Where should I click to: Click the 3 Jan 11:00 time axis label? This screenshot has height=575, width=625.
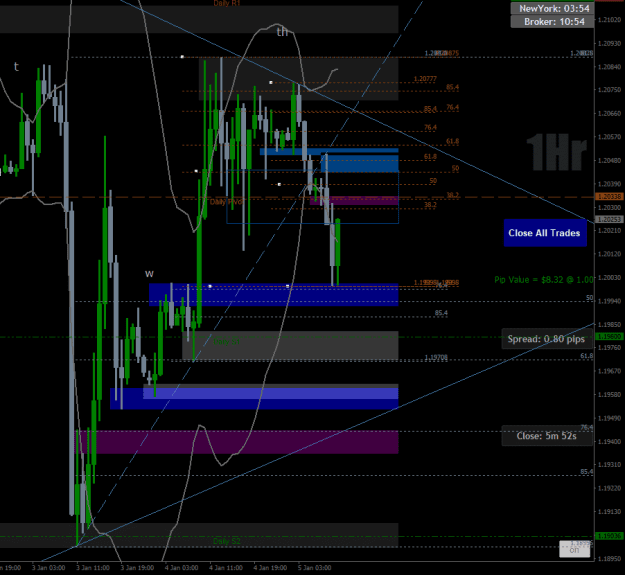(x=93, y=568)
